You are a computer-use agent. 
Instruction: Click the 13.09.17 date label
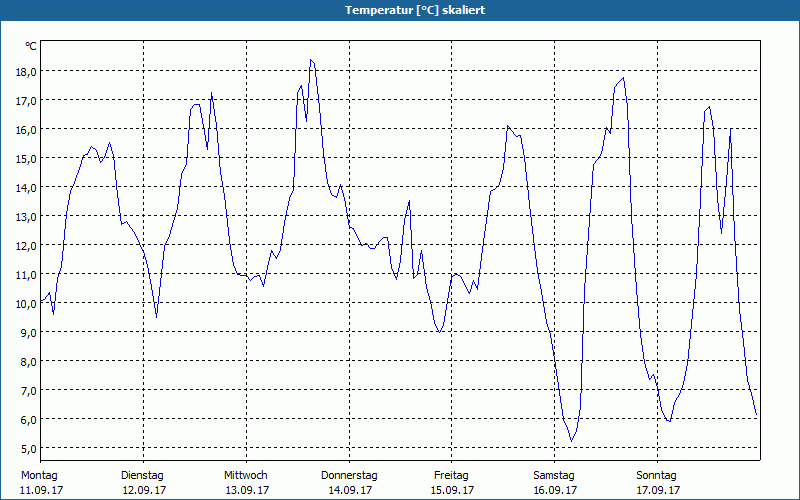tap(247, 490)
